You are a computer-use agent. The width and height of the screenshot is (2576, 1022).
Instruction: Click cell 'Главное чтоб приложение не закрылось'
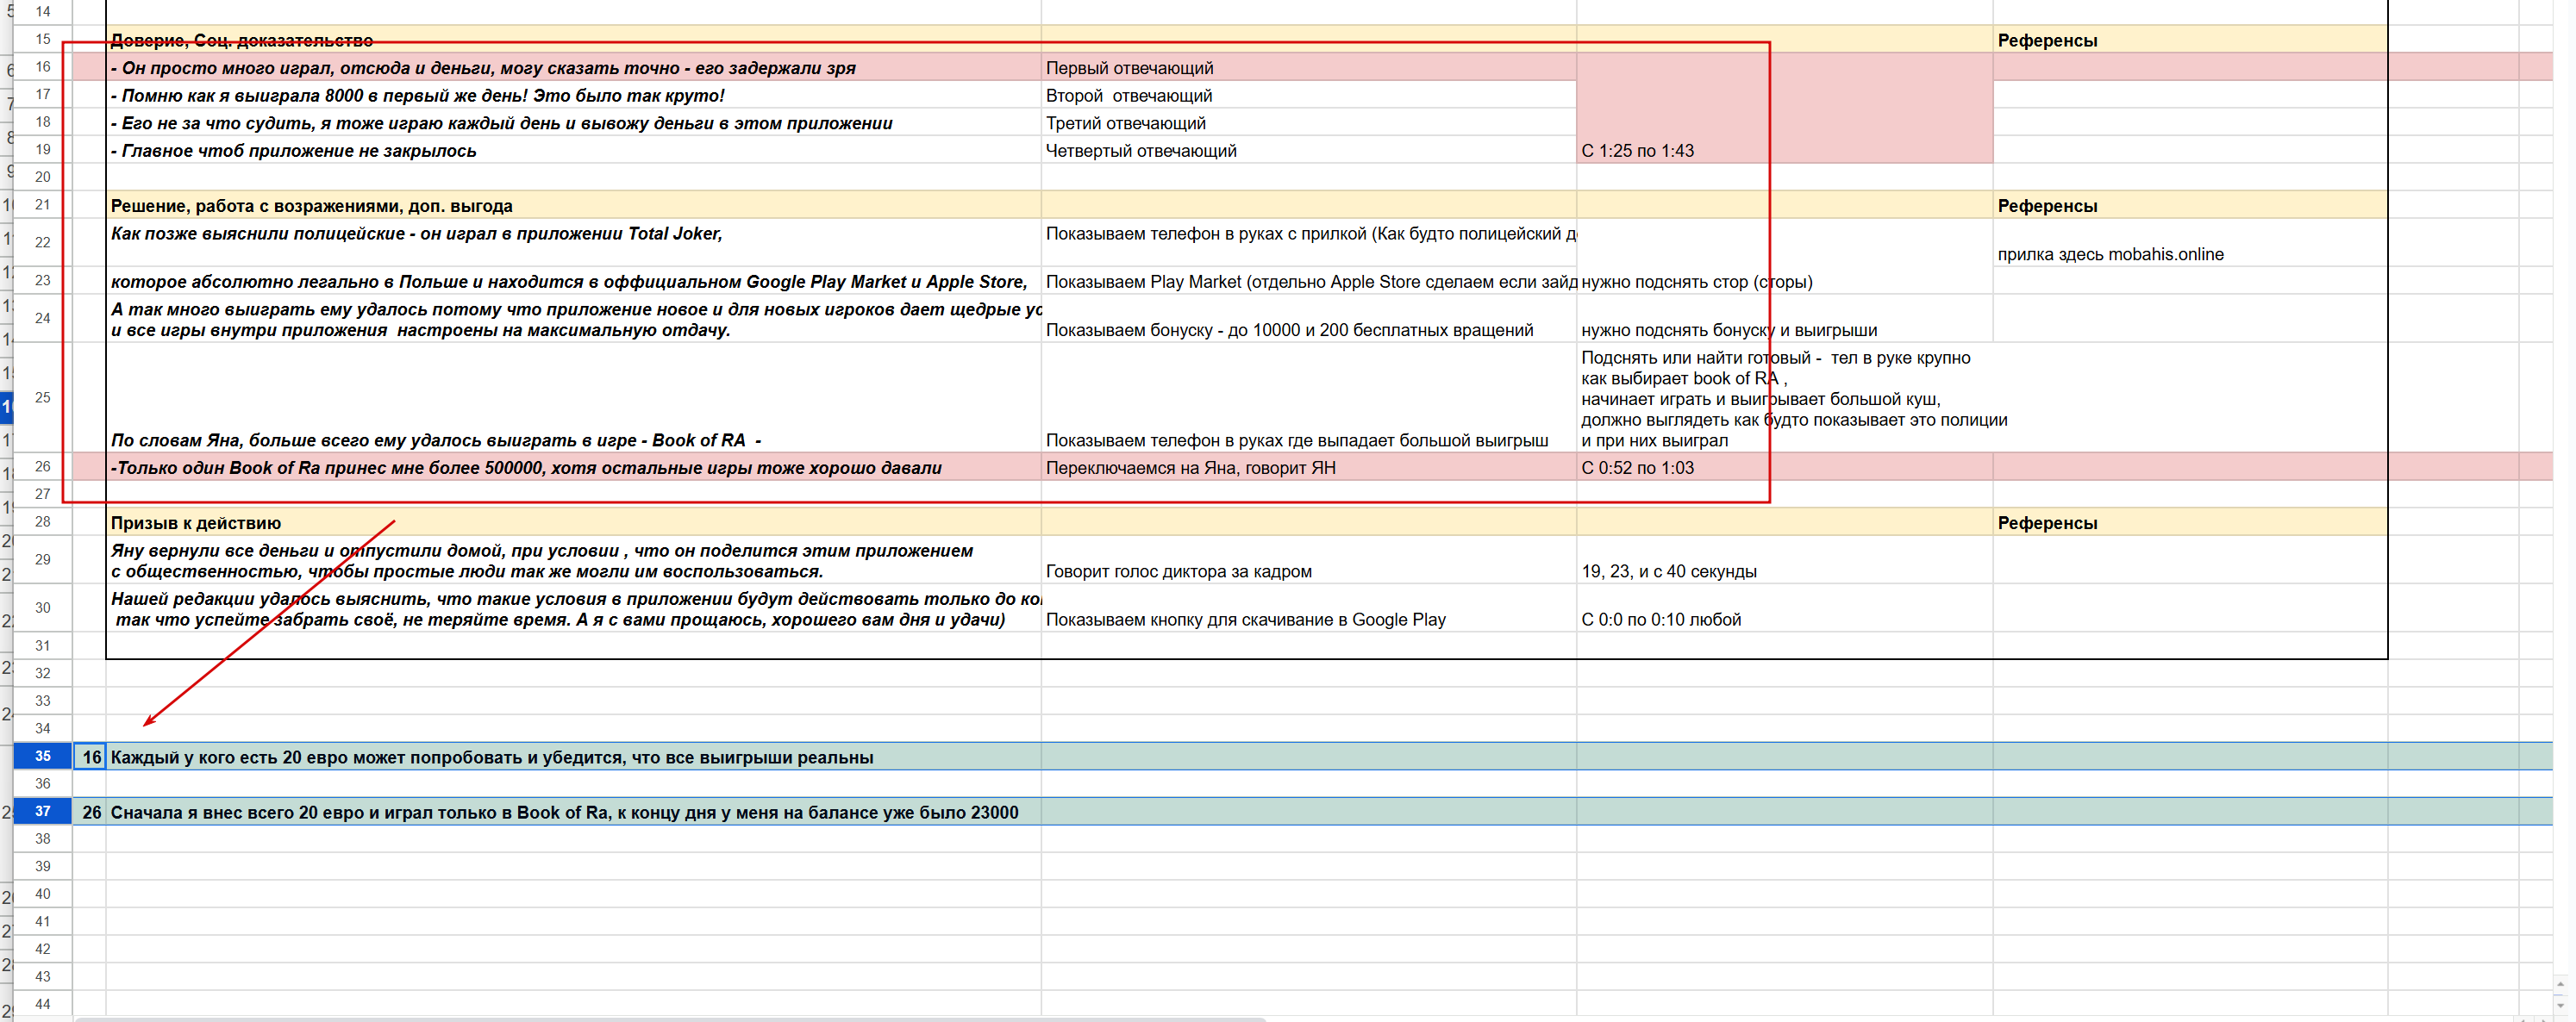pyautogui.click(x=573, y=150)
